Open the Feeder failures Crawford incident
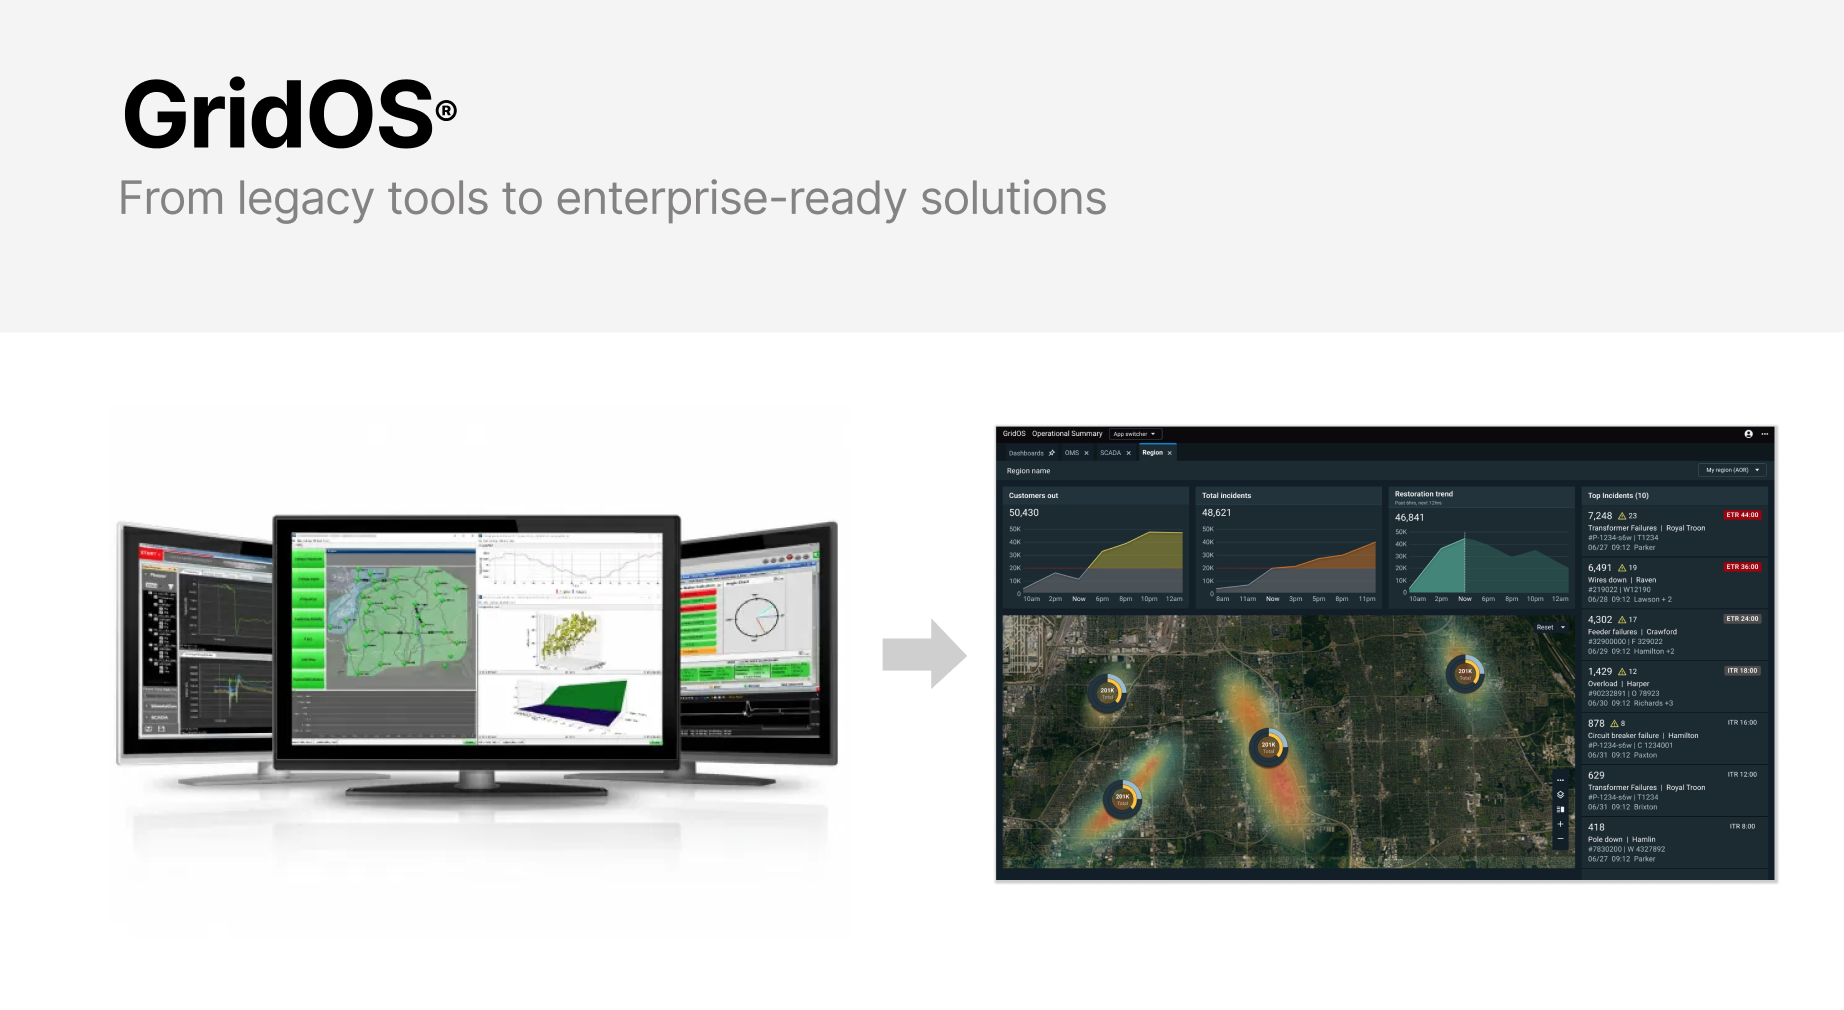 pyautogui.click(x=1674, y=635)
